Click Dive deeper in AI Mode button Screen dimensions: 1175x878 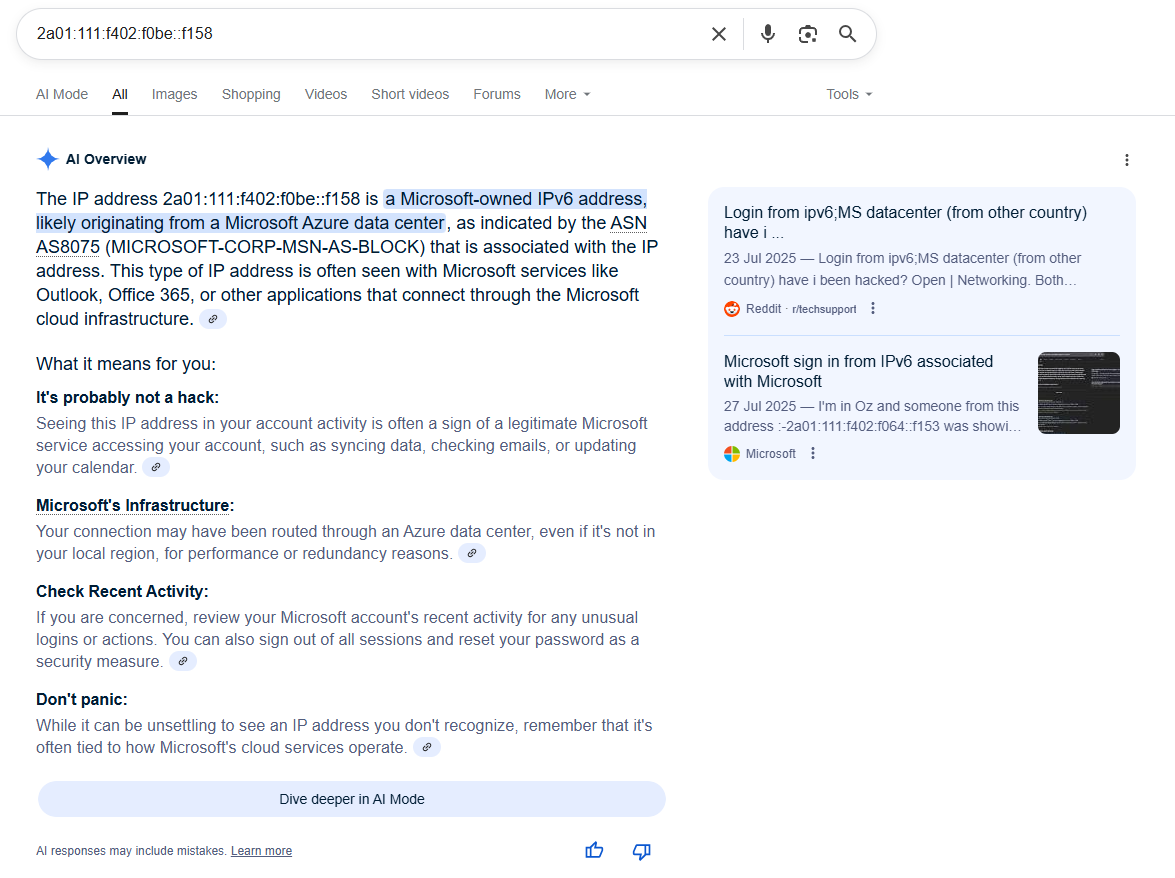[x=352, y=799]
